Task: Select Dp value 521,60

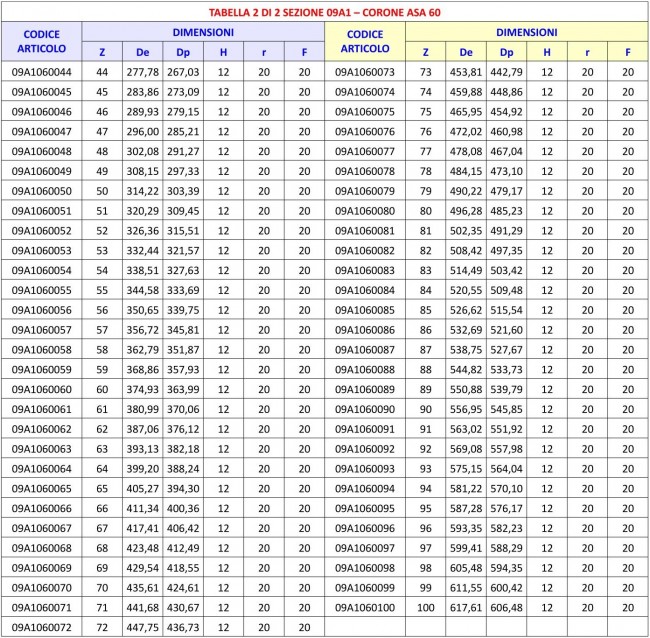Action: point(507,330)
